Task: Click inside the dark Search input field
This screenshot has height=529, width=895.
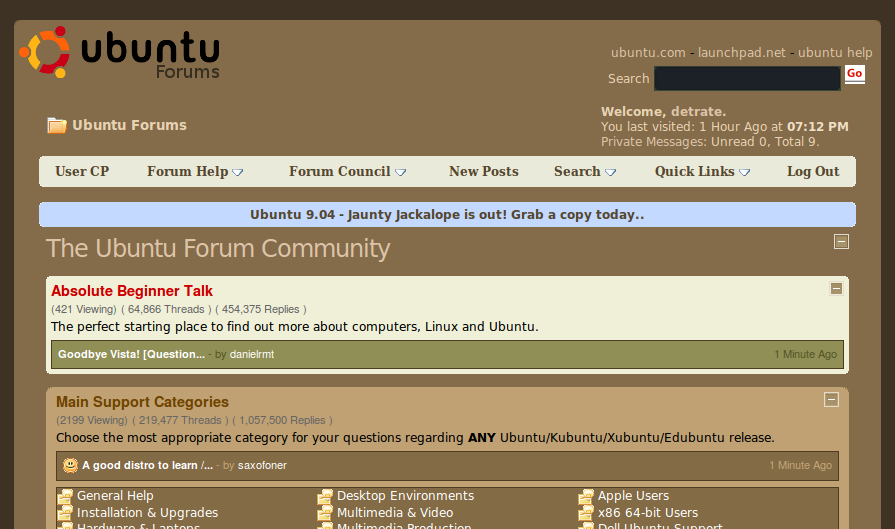Action: [x=747, y=78]
